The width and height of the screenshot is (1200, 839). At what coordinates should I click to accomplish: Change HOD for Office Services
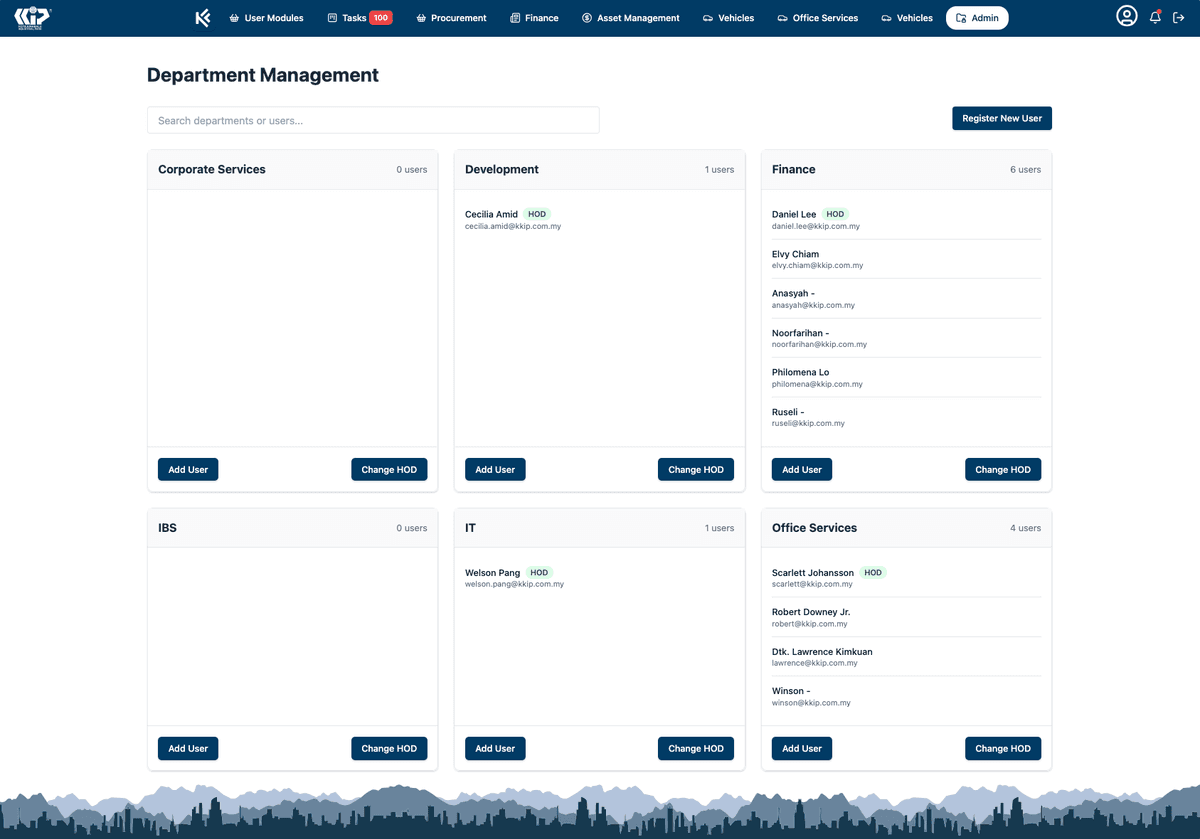pyautogui.click(x=1002, y=748)
